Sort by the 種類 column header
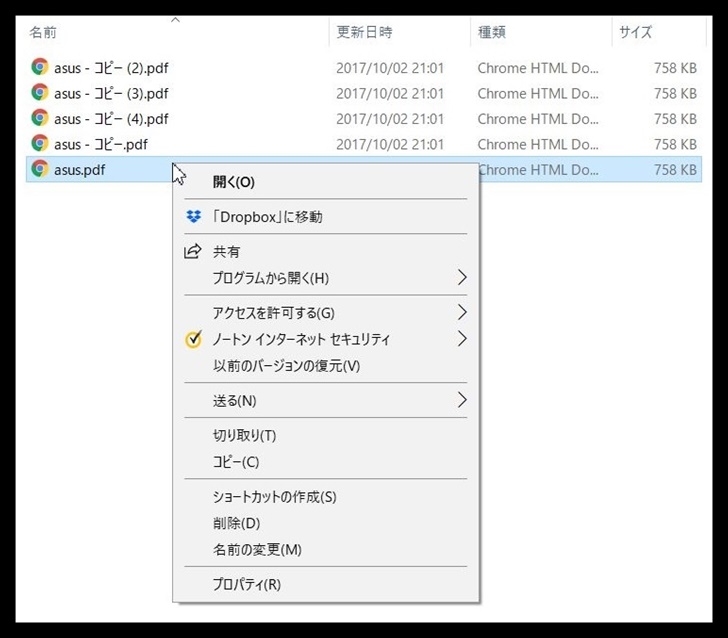This screenshot has width=728, height=638. click(492, 32)
